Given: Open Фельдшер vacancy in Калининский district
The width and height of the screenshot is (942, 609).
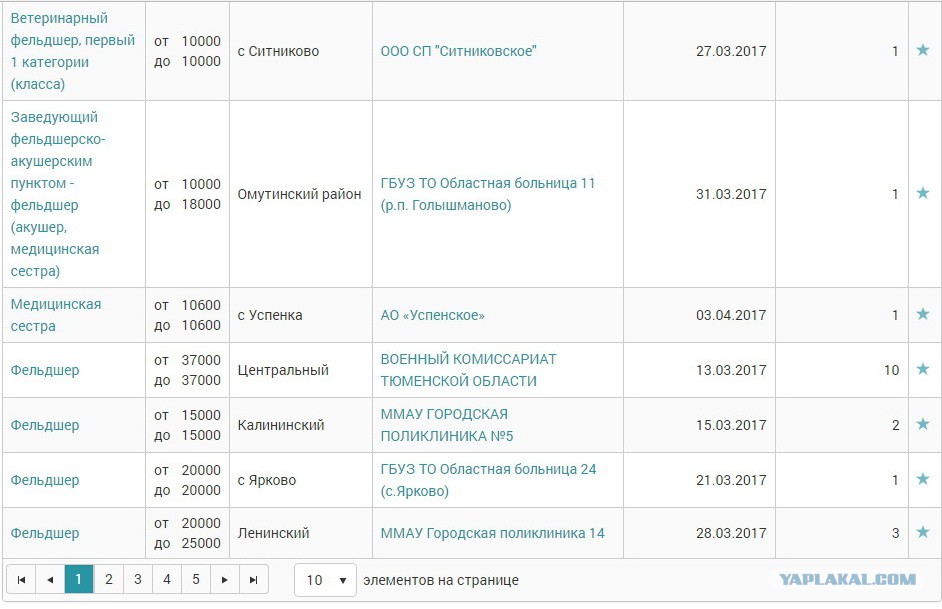Looking at the screenshot, I should [x=45, y=425].
